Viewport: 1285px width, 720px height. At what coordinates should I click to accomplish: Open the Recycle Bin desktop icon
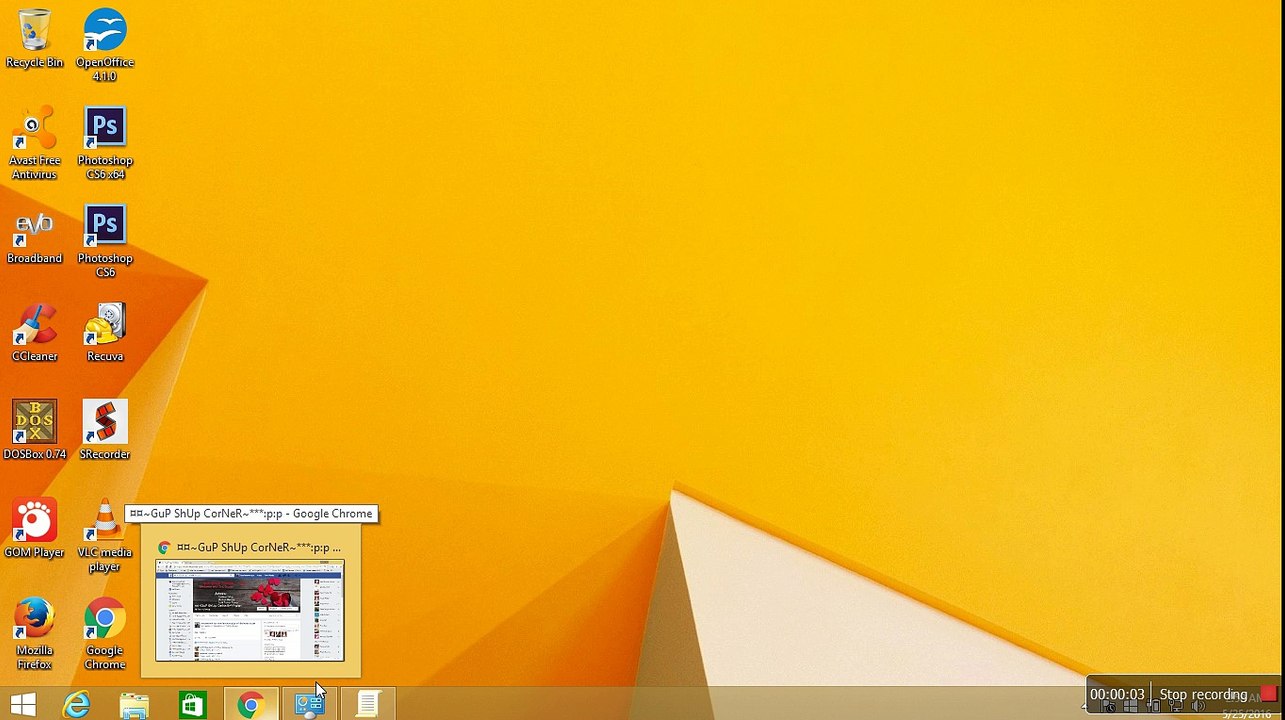(x=34, y=40)
